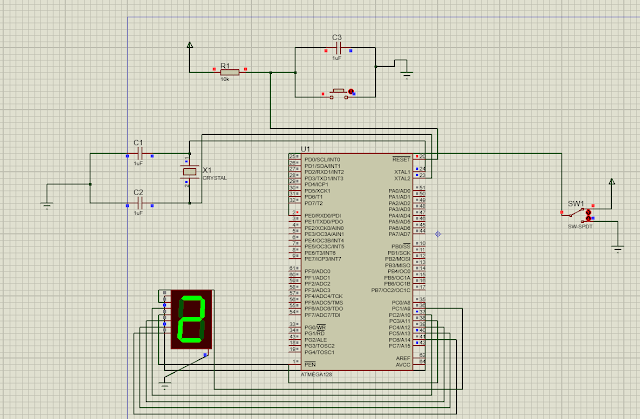Click the SW1 reference label
Viewport: 640px width, 419px height.
click(x=576, y=204)
